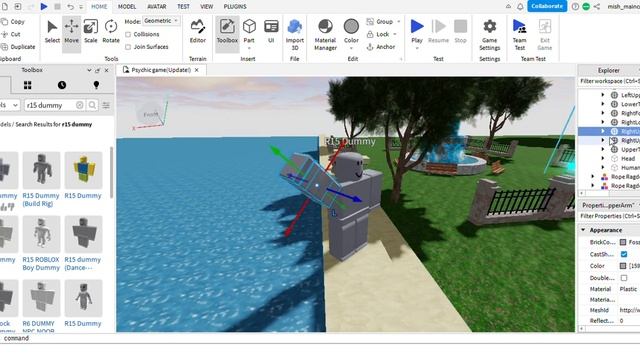Open Toolbox creations lightbulb tab
The image size is (640, 360).
tap(96, 85)
